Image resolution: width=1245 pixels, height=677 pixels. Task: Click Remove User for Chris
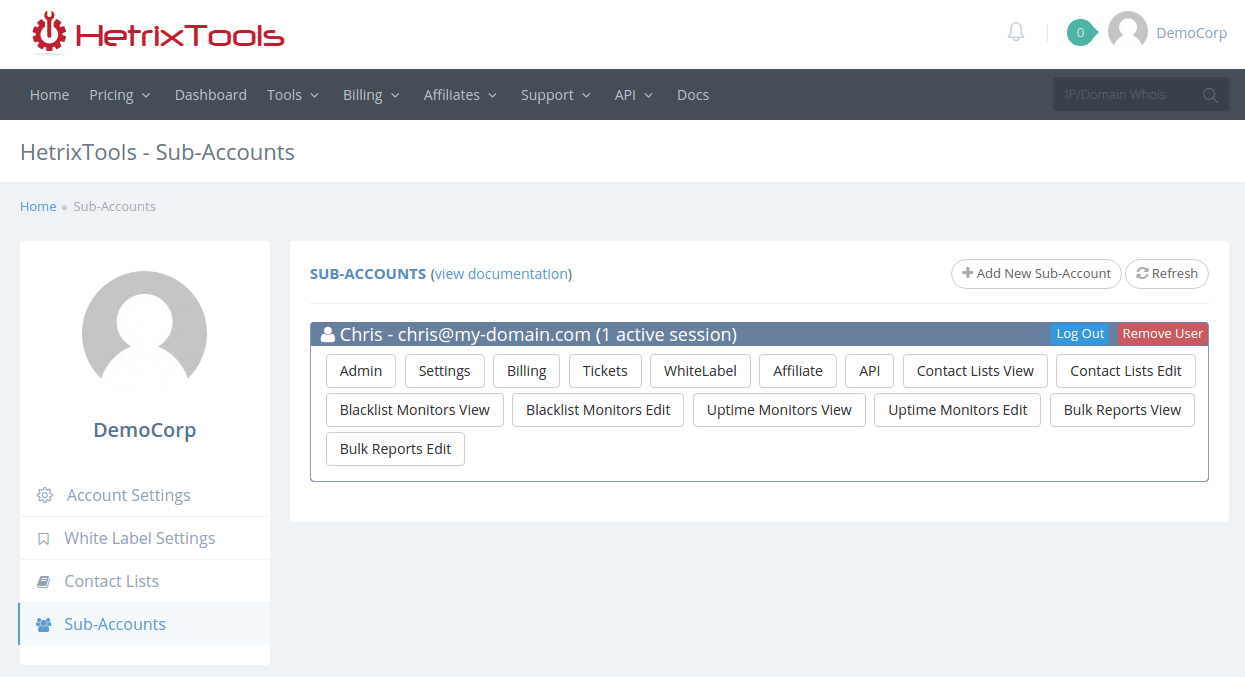pyautogui.click(x=1162, y=334)
